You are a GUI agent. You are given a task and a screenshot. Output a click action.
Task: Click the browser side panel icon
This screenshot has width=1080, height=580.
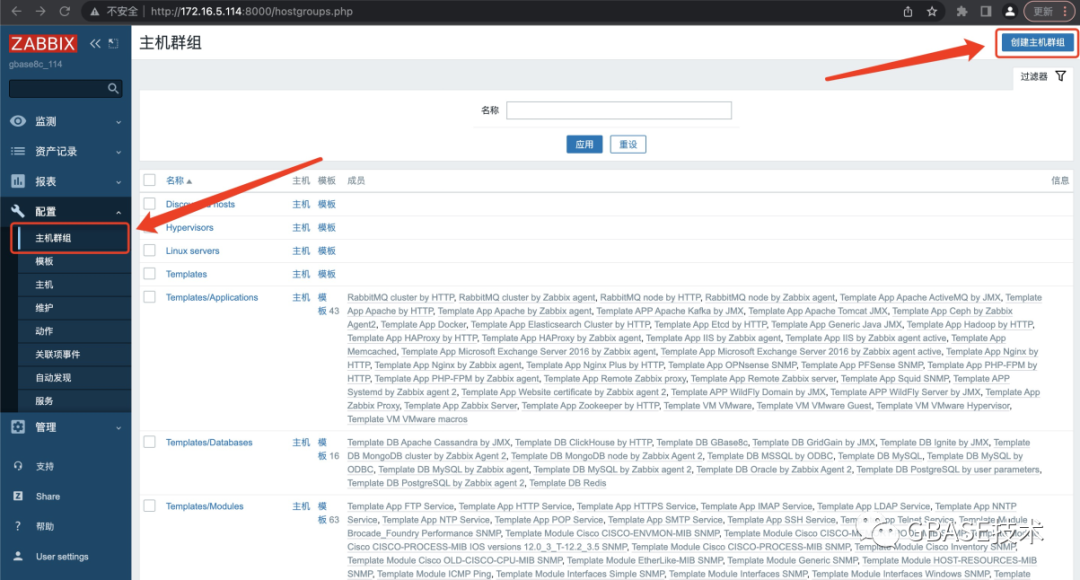[986, 11]
